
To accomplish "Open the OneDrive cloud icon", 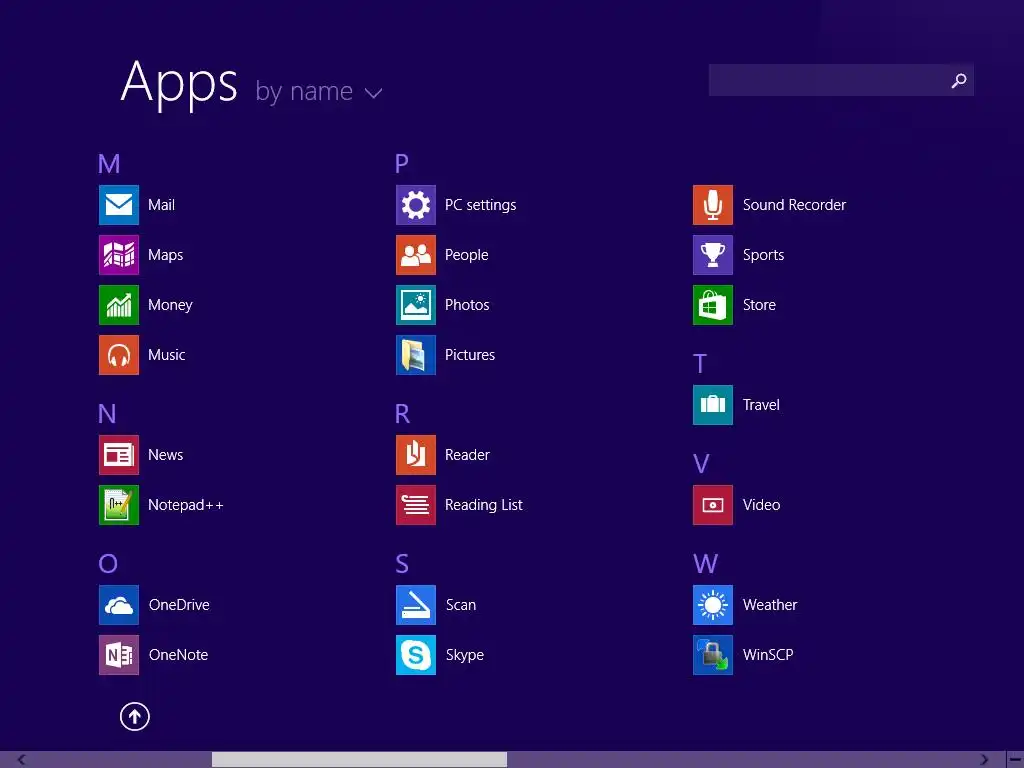I will [119, 605].
